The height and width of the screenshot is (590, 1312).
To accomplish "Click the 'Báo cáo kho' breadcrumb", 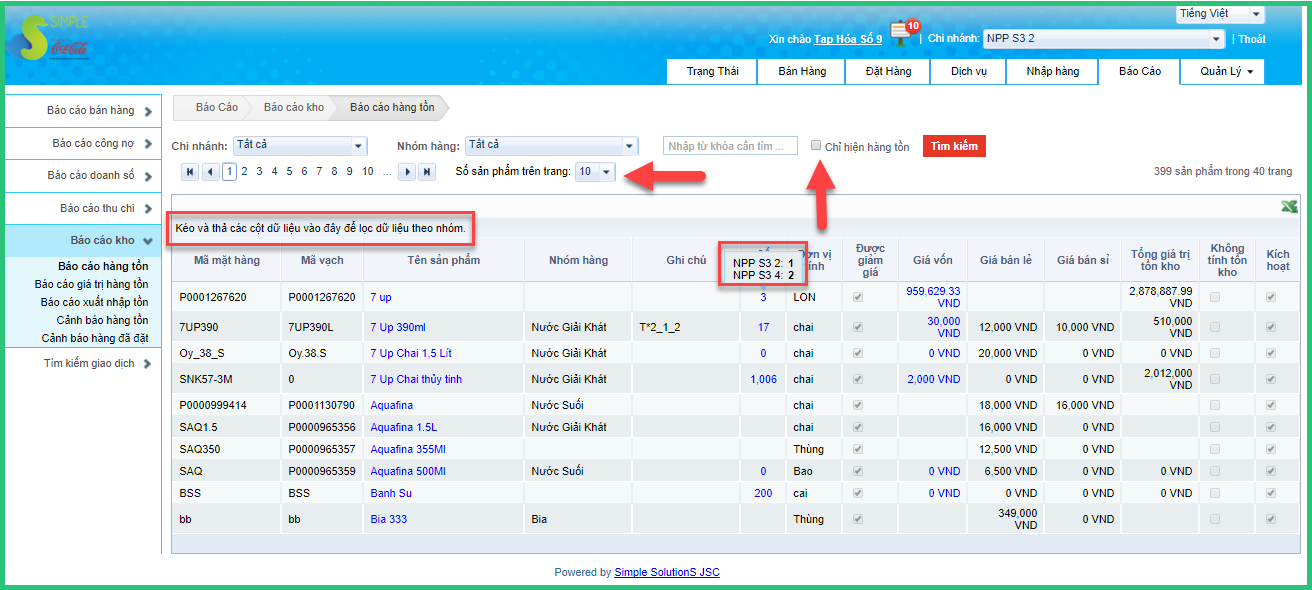I will tap(294, 107).
